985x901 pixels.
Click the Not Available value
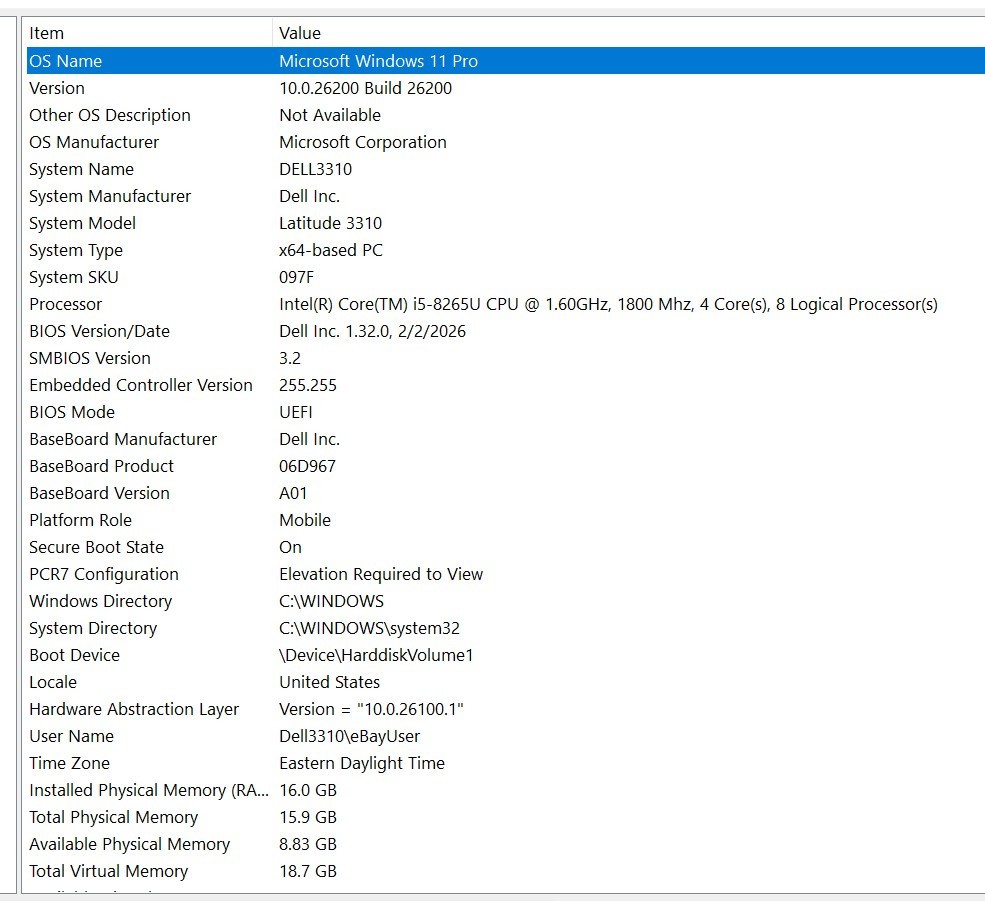coord(330,115)
